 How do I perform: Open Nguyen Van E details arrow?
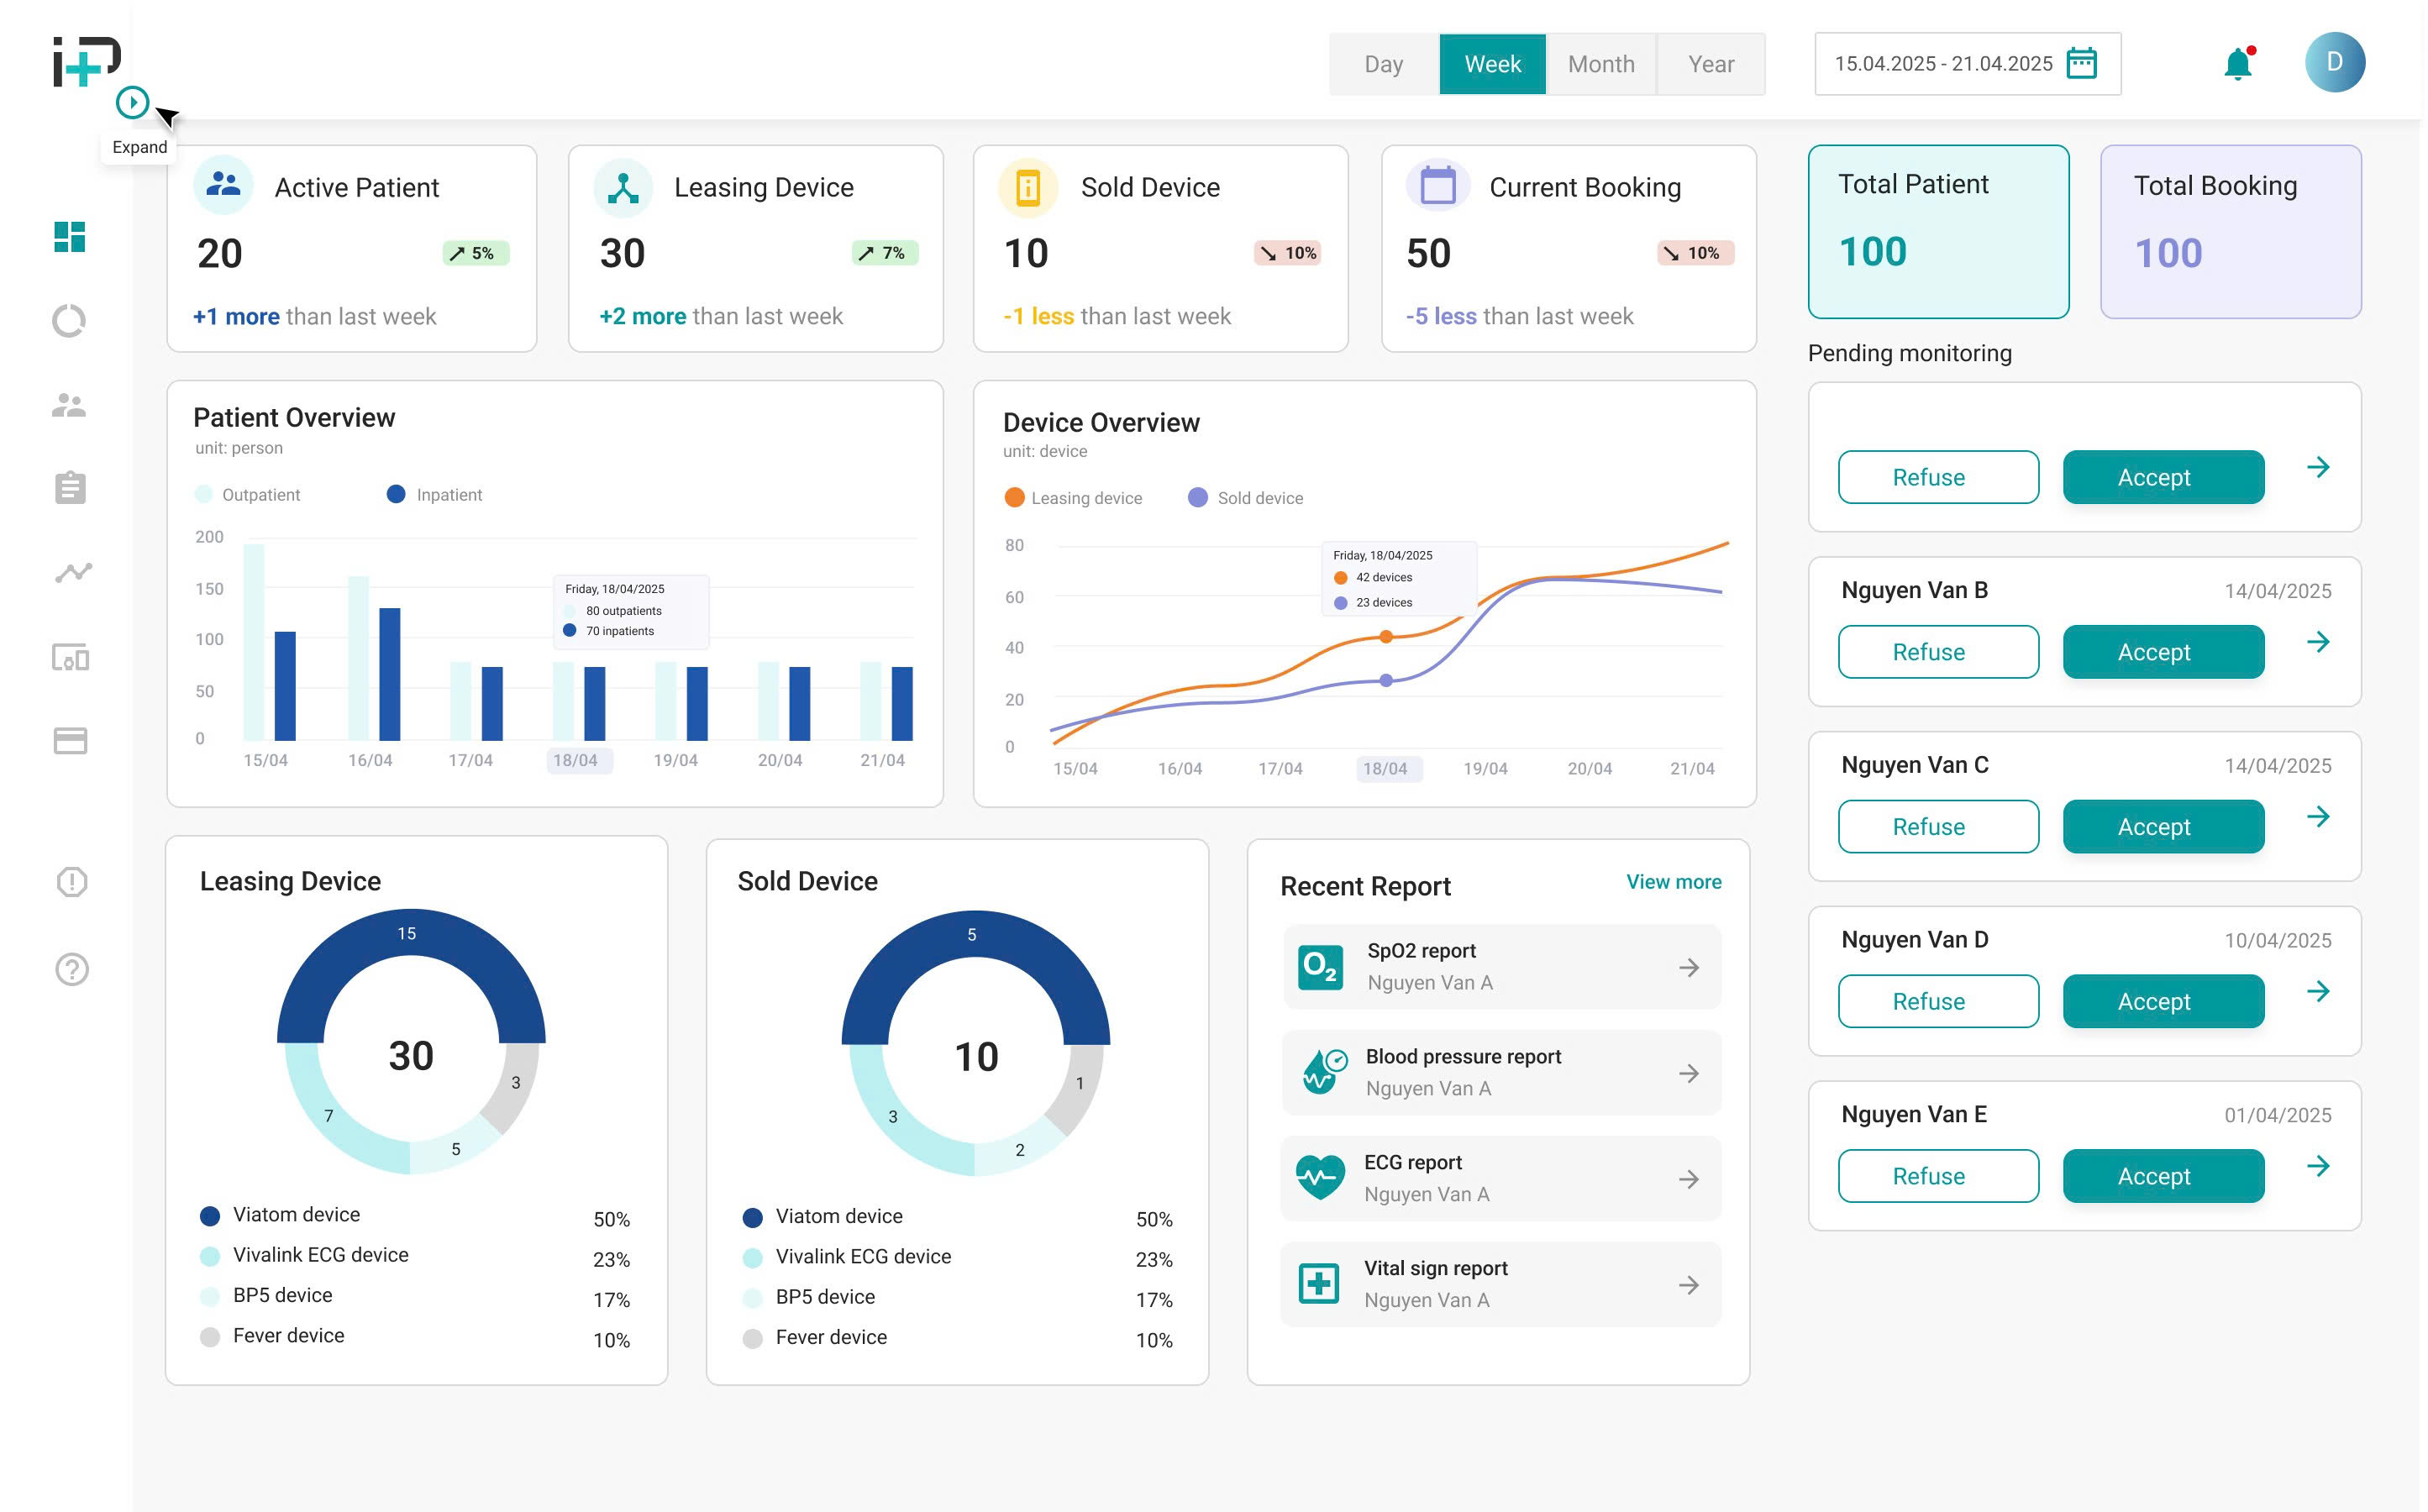click(x=2318, y=1165)
